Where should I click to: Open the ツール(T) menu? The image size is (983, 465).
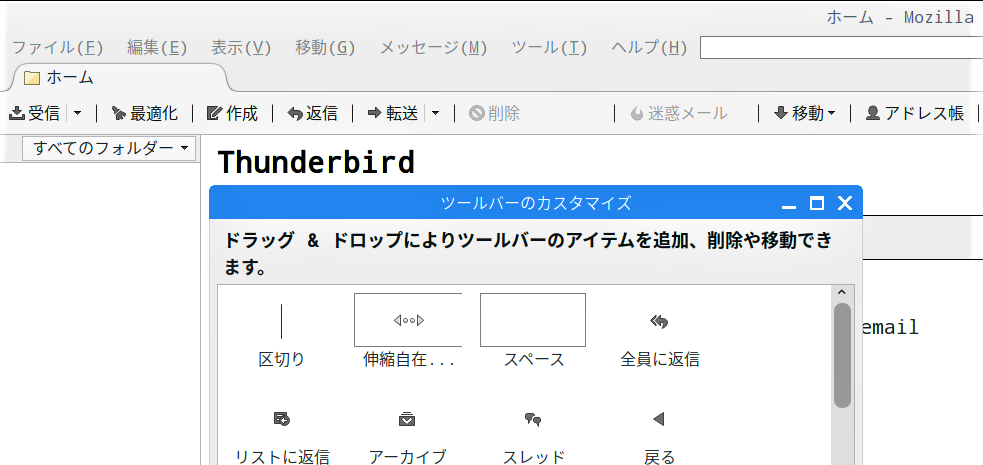click(x=549, y=48)
